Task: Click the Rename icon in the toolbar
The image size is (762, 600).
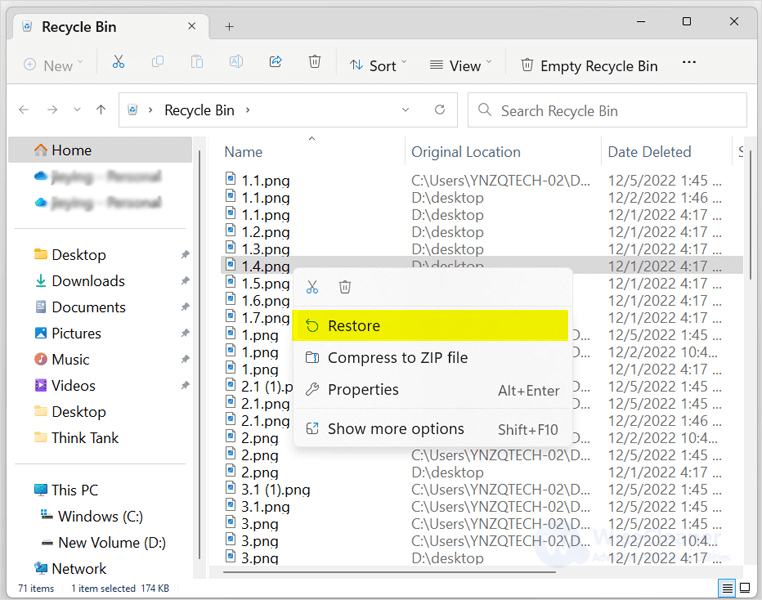Action: coord(236,62)
